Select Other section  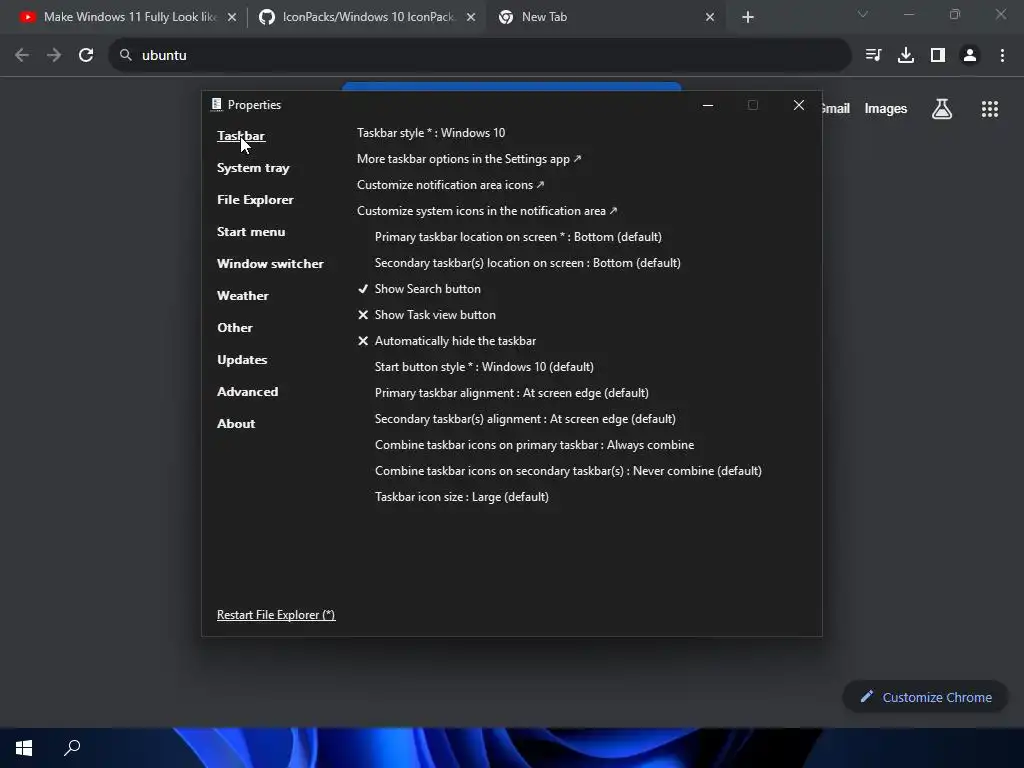point(234,328)
